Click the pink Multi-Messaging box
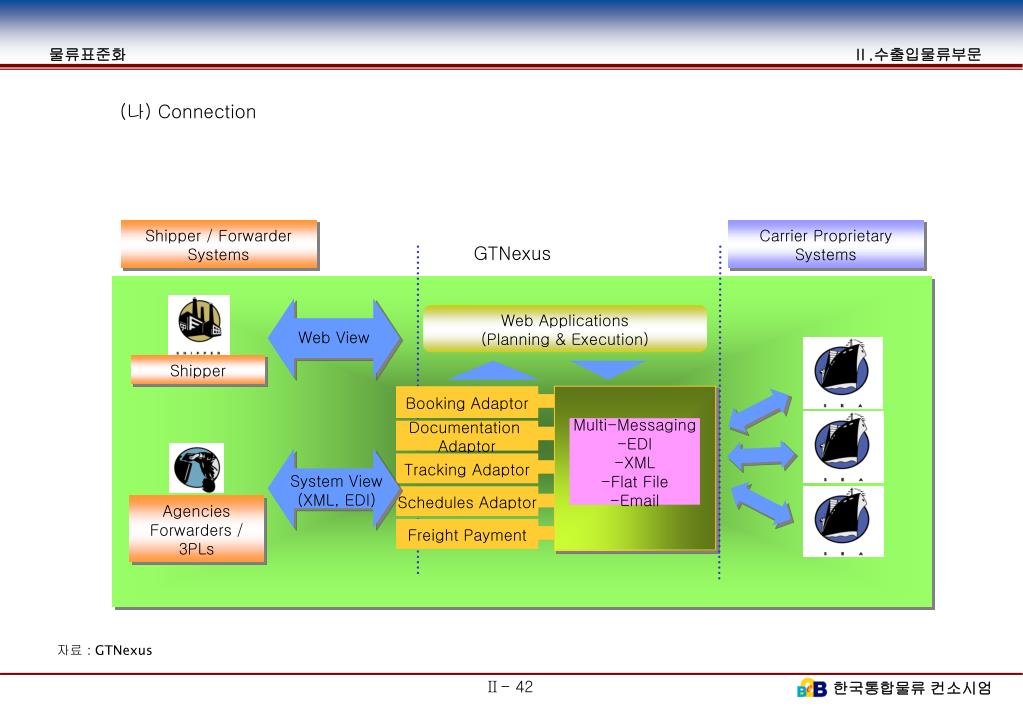Screen dimensions: 1023x708 pos(635,461)
